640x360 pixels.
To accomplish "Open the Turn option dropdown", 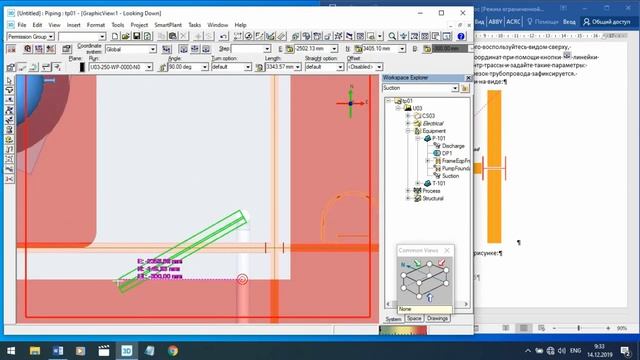I will click(248, 67).
